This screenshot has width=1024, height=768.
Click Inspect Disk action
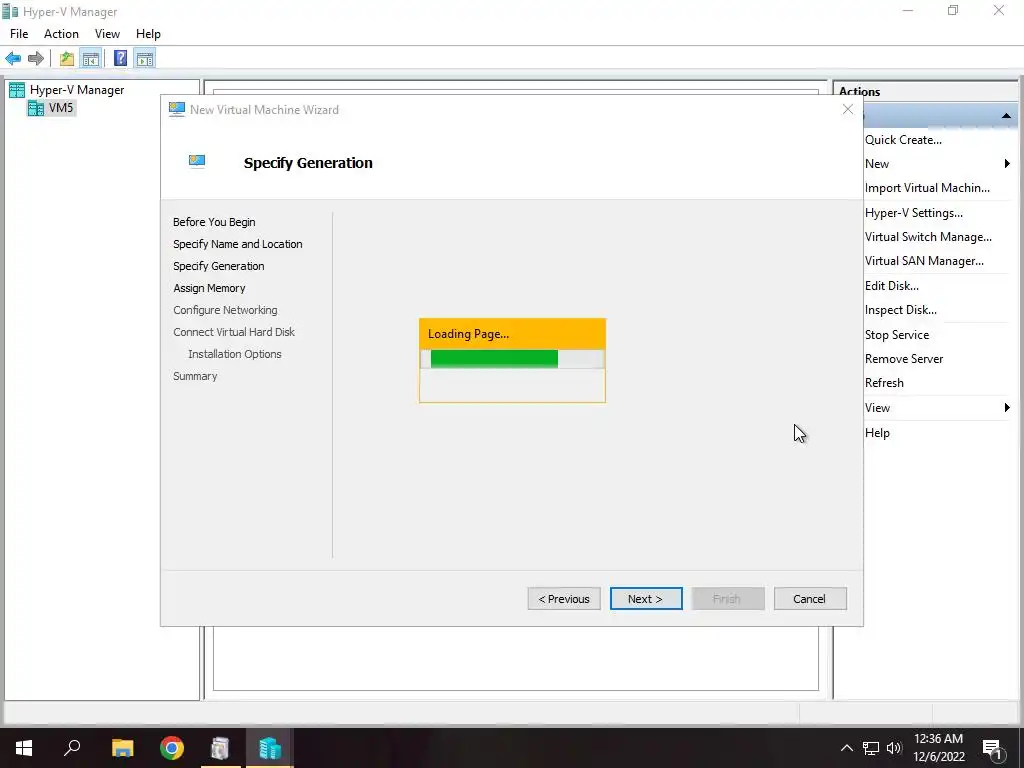(x=901, y=310)
